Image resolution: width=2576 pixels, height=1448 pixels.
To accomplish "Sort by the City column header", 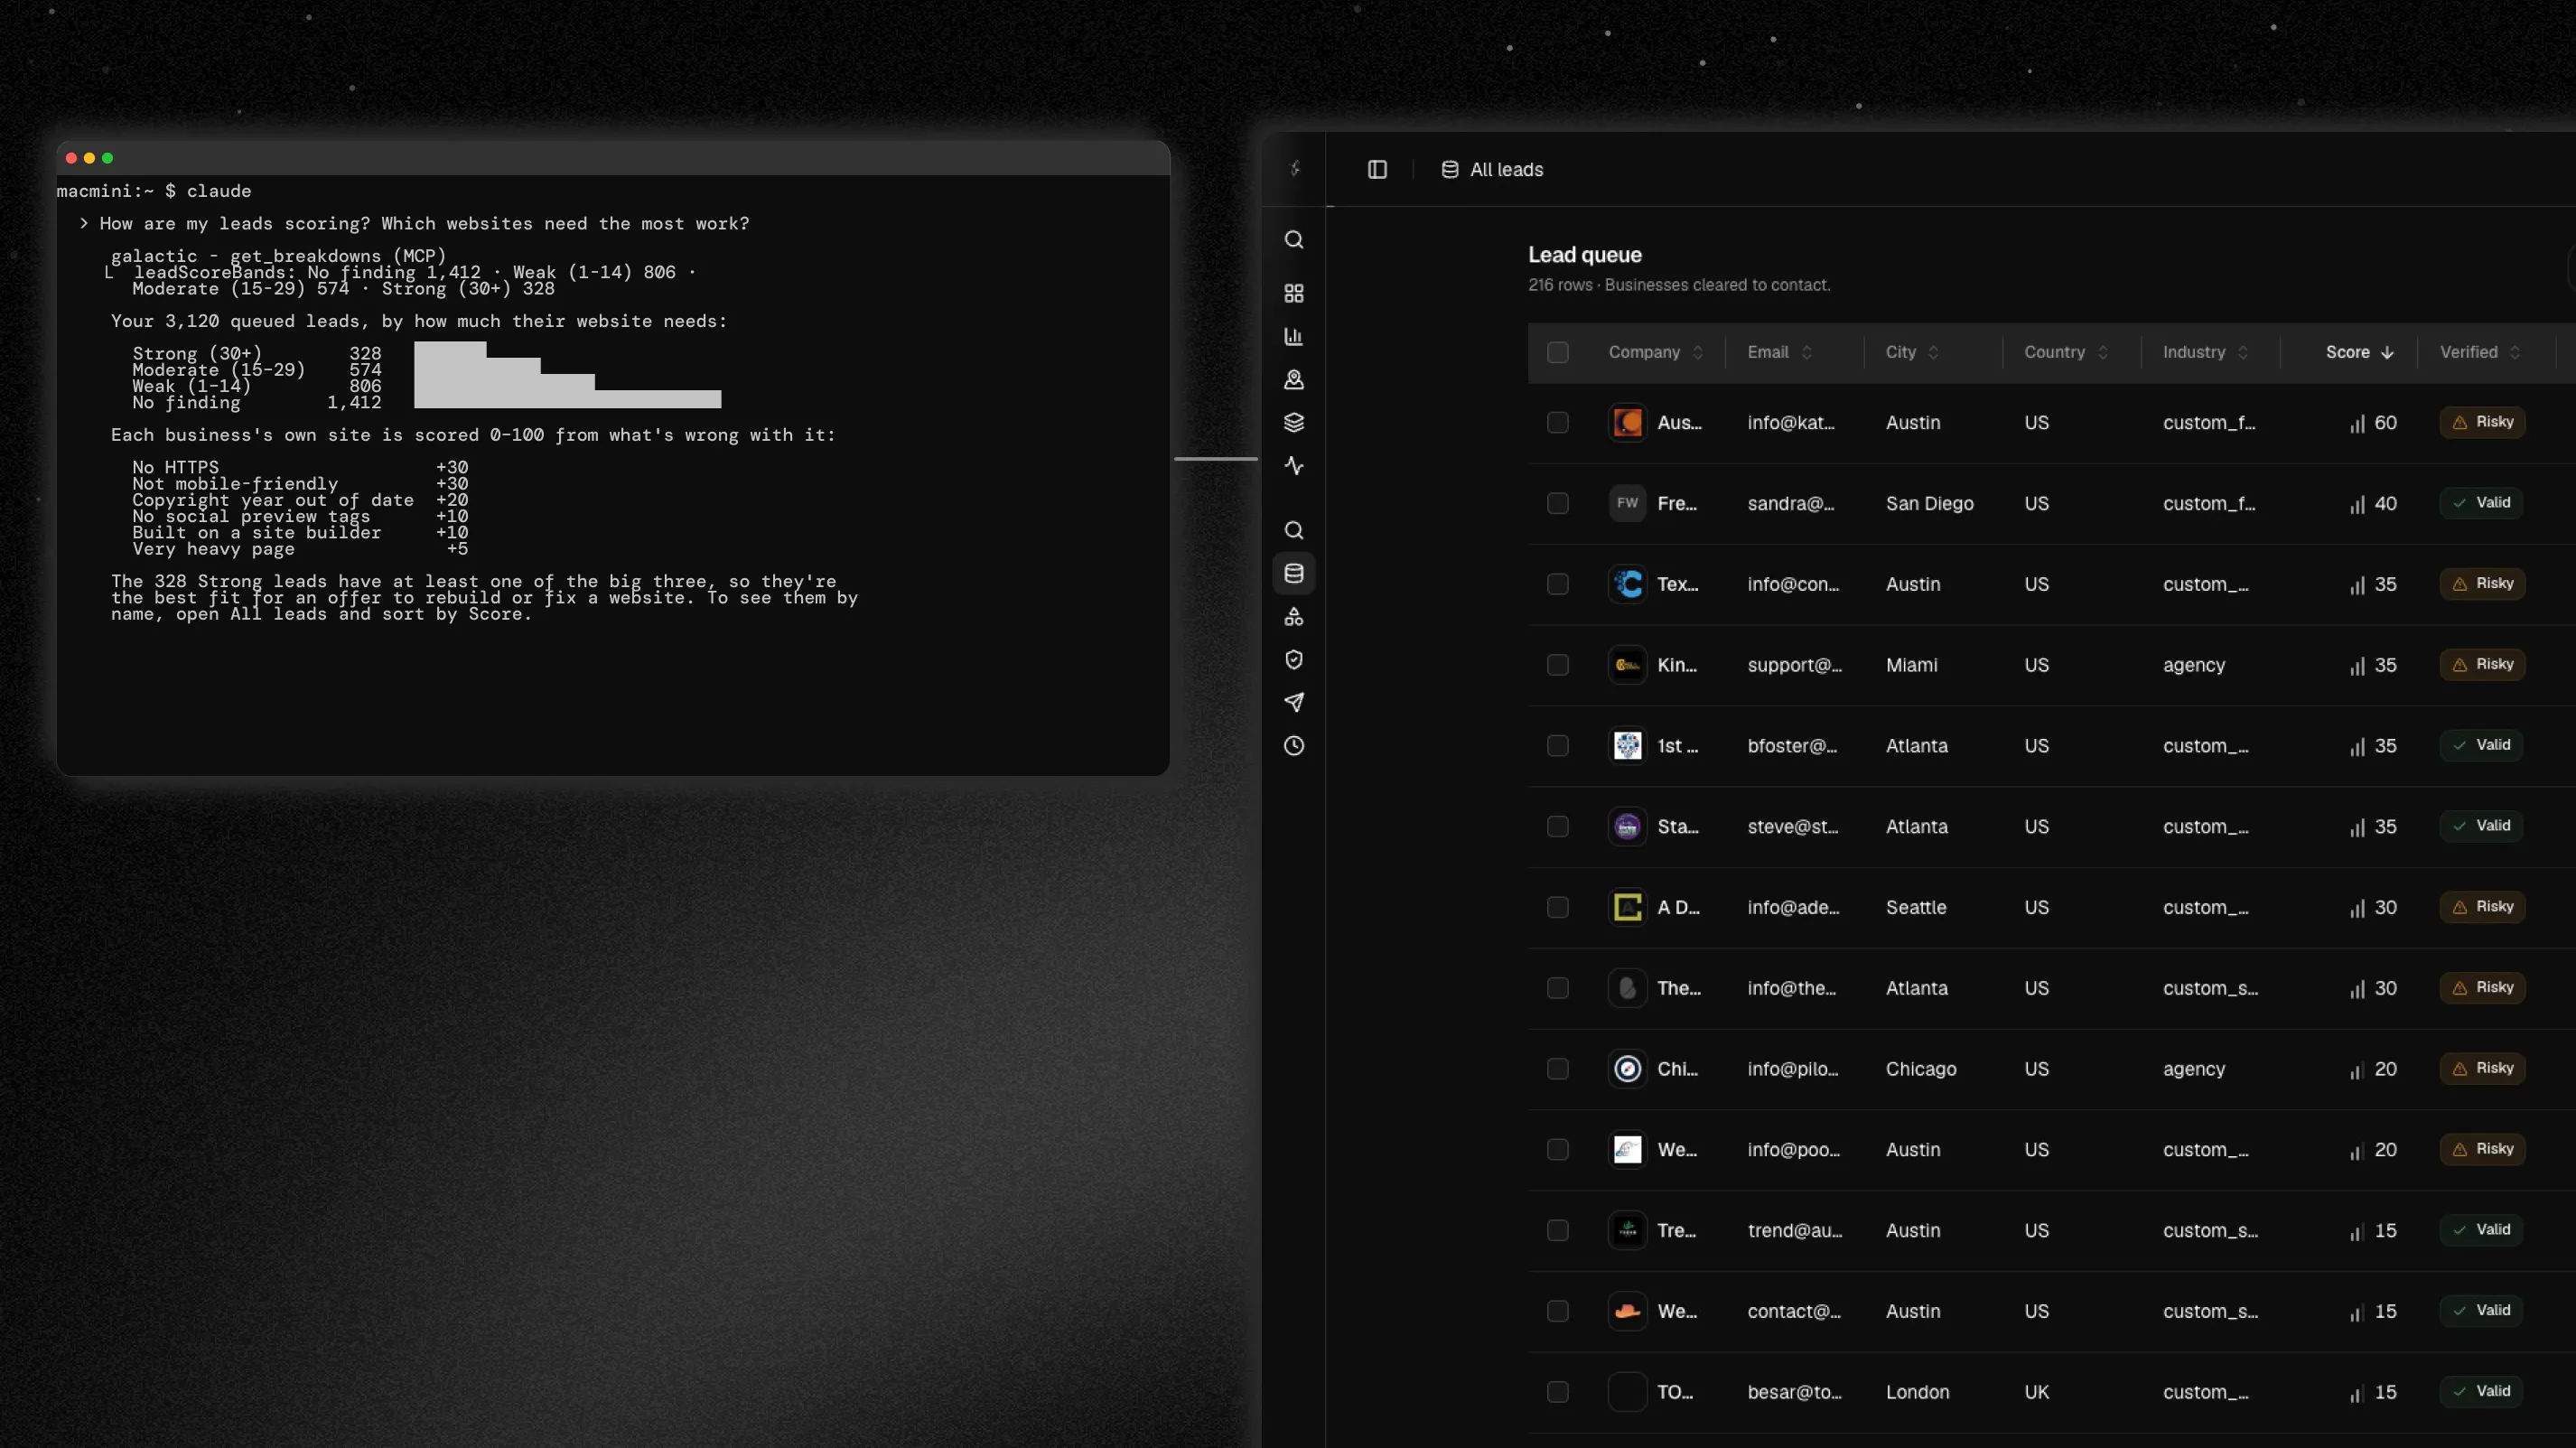I will pos(1912,352).
